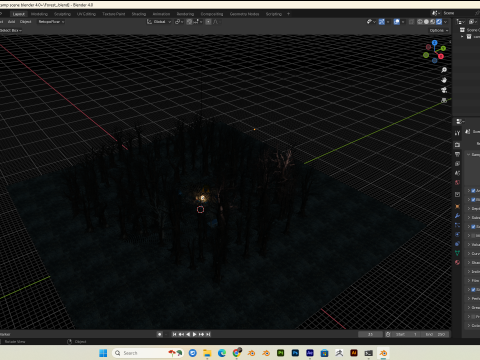The height and width of the screenshot is (360, 480).
Task: Select rendered viewport shading
Action: point(439,22)
